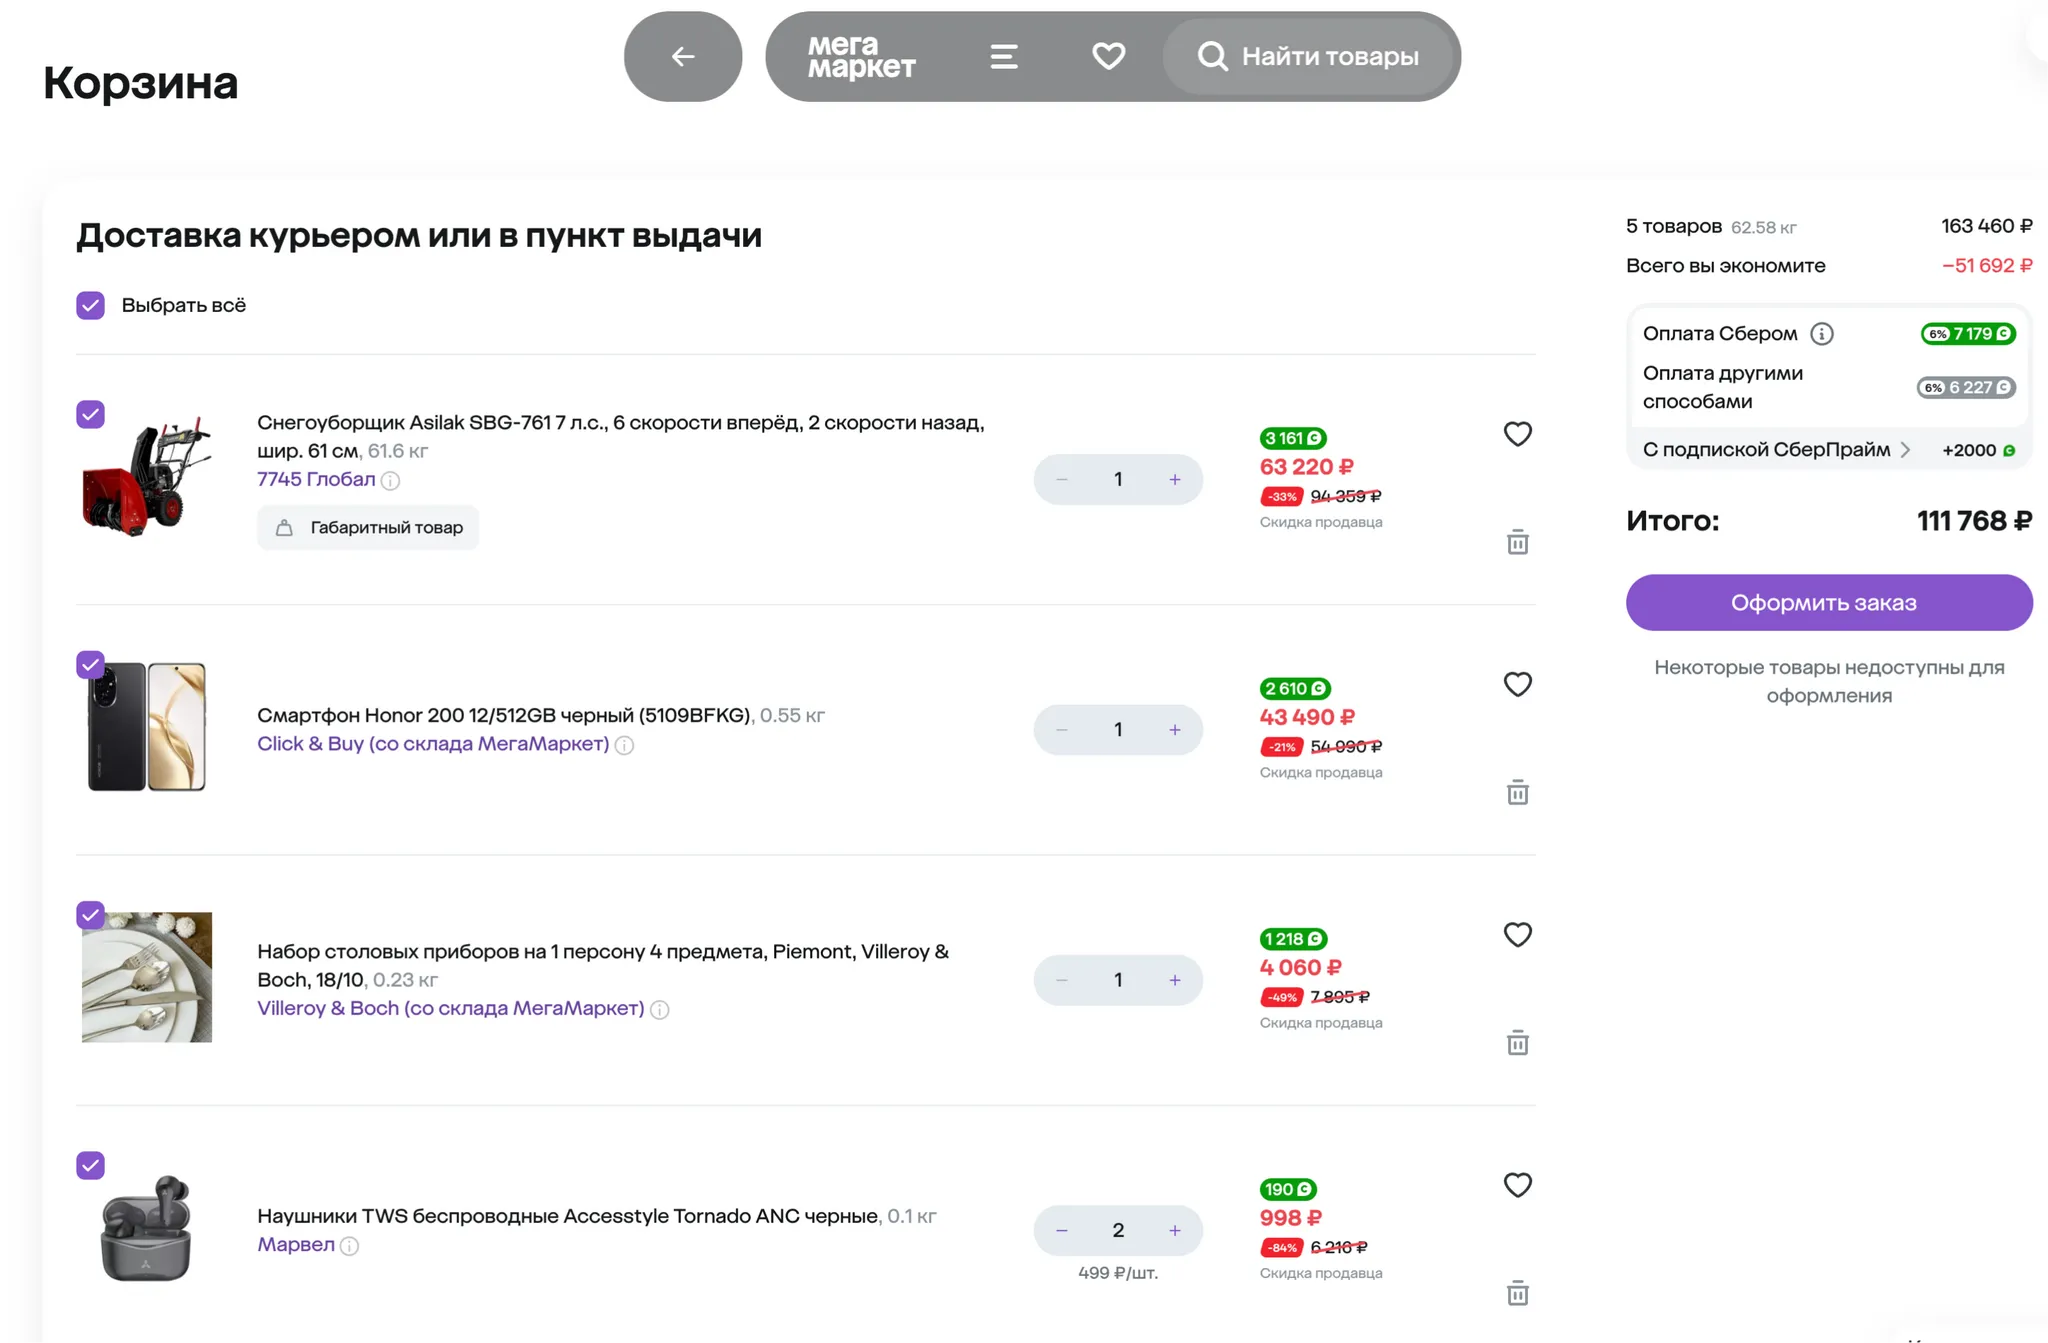
Task: Decrease Honor 200 quantity with minus
Action: 1062,730
